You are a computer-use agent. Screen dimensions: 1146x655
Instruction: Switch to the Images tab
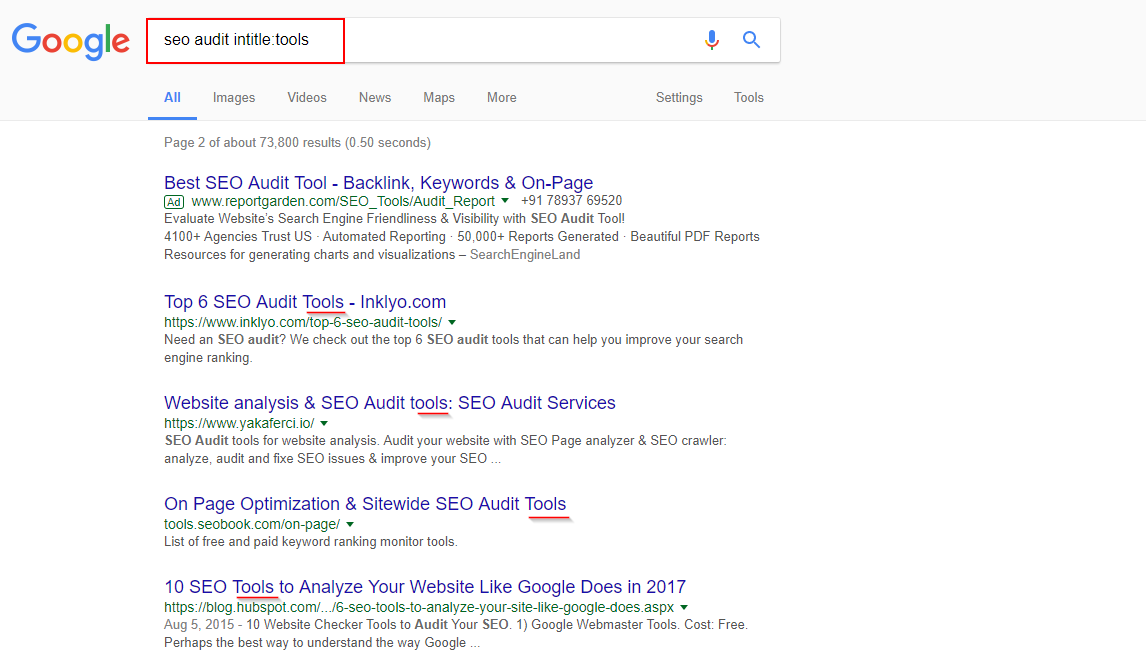click(x=234, y=98)
